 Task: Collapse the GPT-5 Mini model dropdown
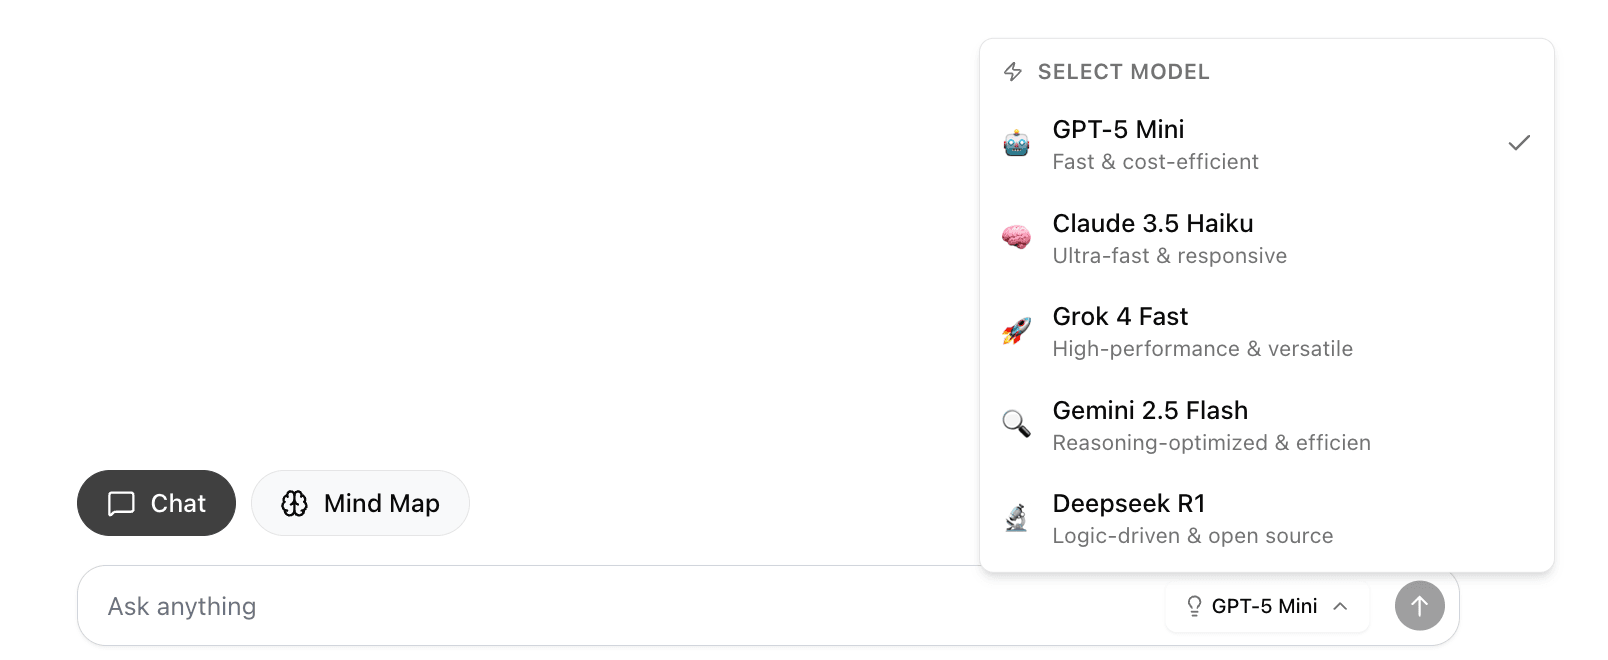(1266, 606)
